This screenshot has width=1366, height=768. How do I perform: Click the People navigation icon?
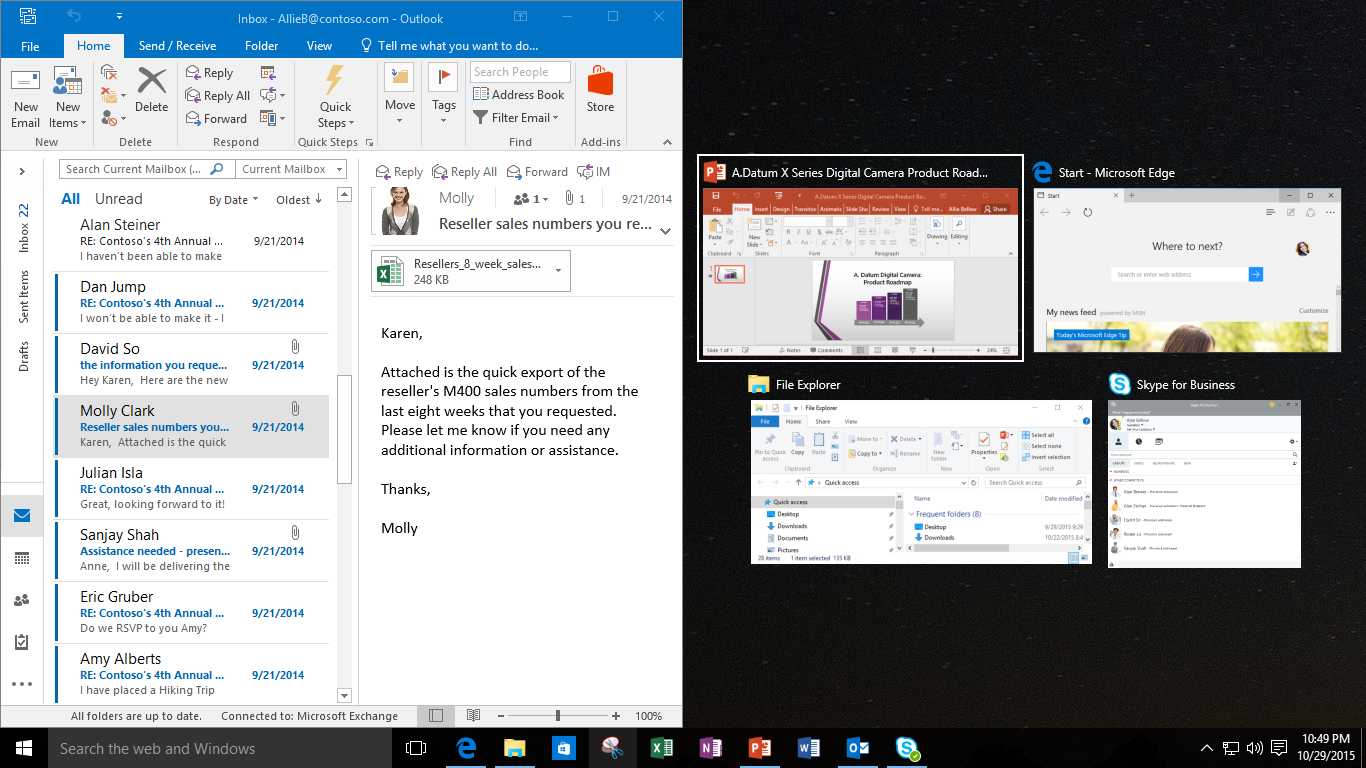point(22,600)
